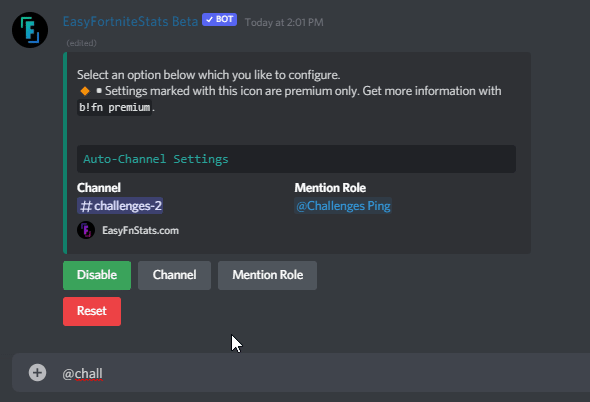This screenshot has height=402, width=590.
Task: Click the hash symbol in challenges-2 mention
Action: click(x=86, y=206)
